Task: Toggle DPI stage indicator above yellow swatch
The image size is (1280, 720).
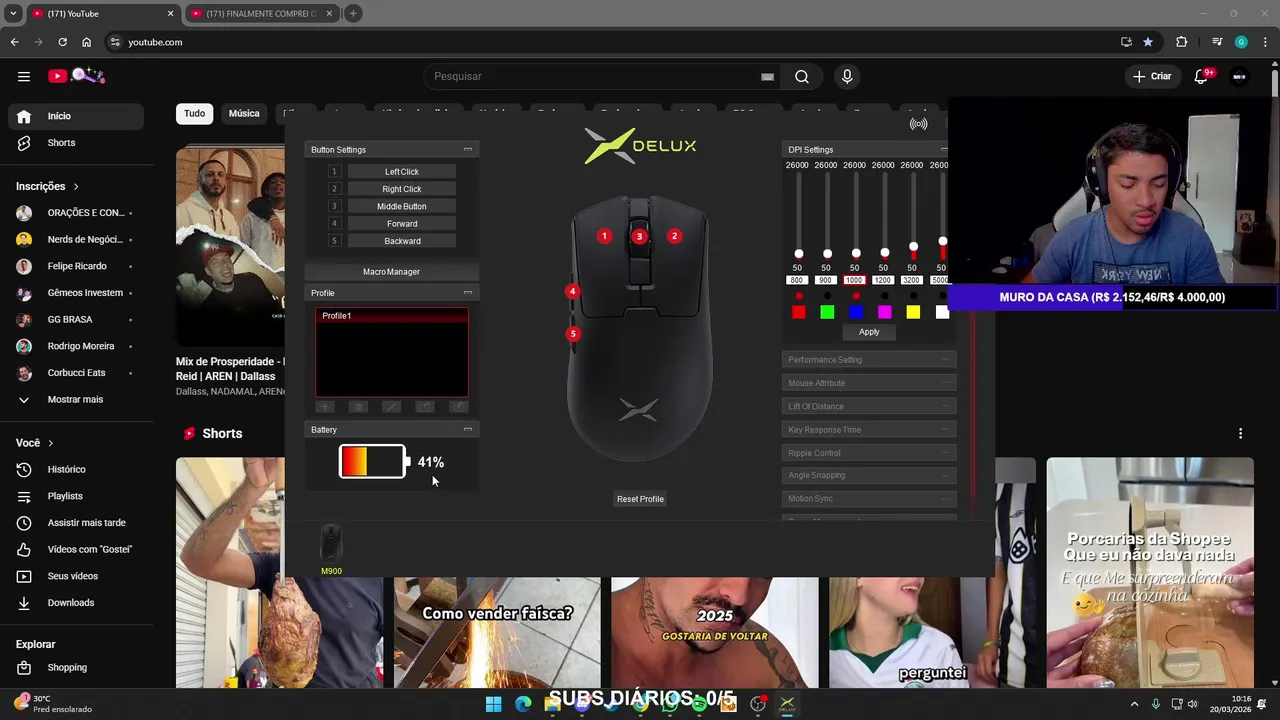Action: click(x=913, y=296)
